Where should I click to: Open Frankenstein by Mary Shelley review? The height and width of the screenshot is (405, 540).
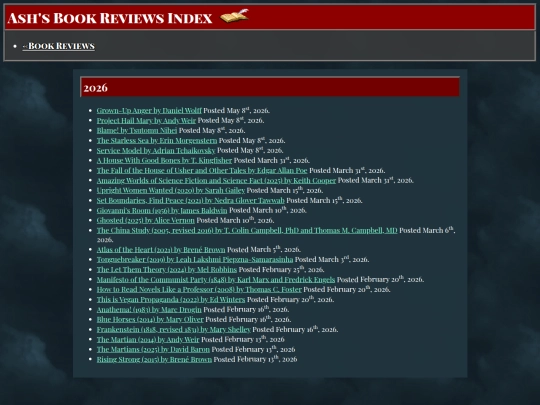pos(174,330)
